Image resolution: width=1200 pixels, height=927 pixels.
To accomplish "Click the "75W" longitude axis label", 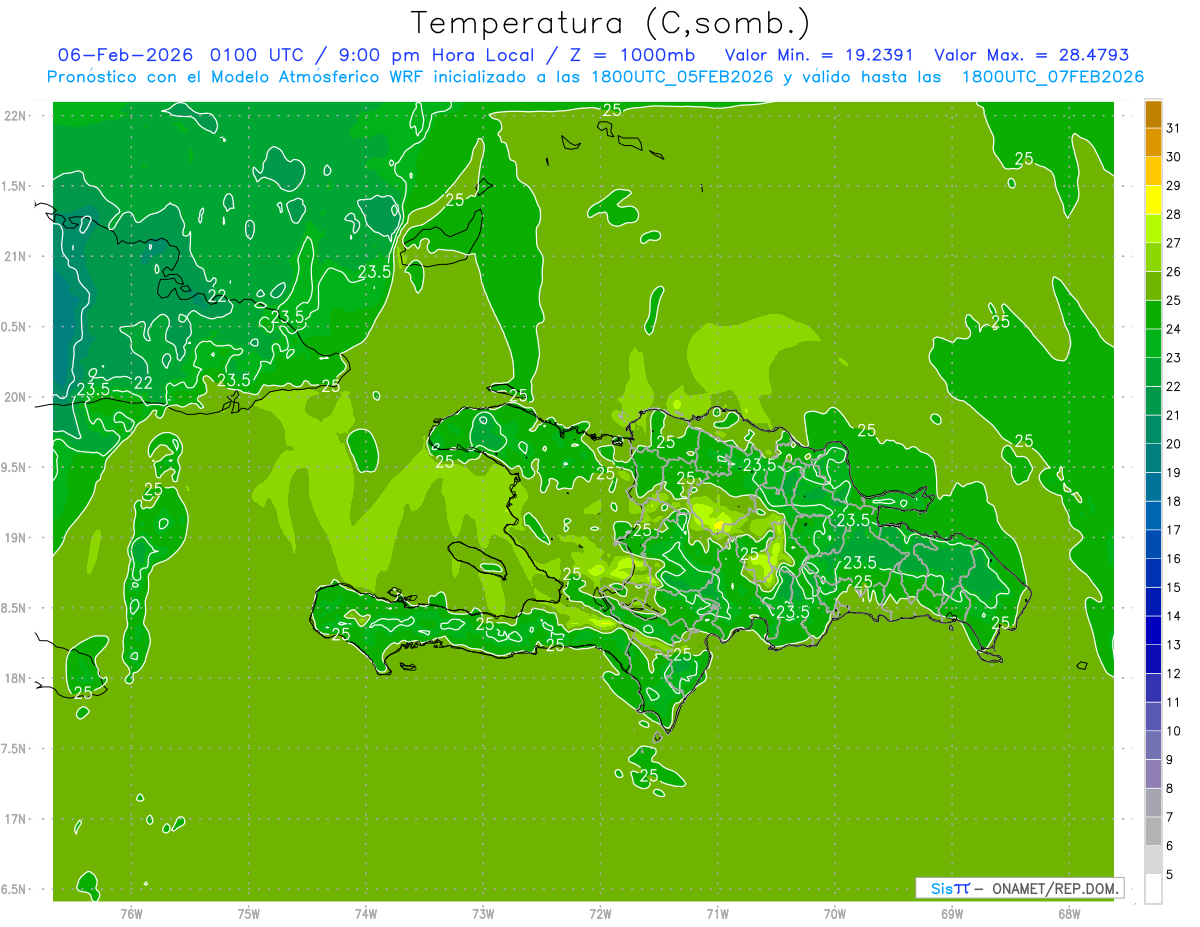I will (x=249, y=913).
